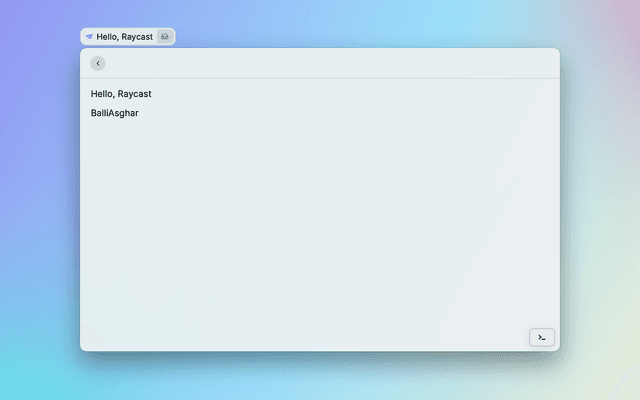The height and width of the screenshot is (400, 640).
Task: Click the Hello, Raycast text line in the list
Action: 121,94
